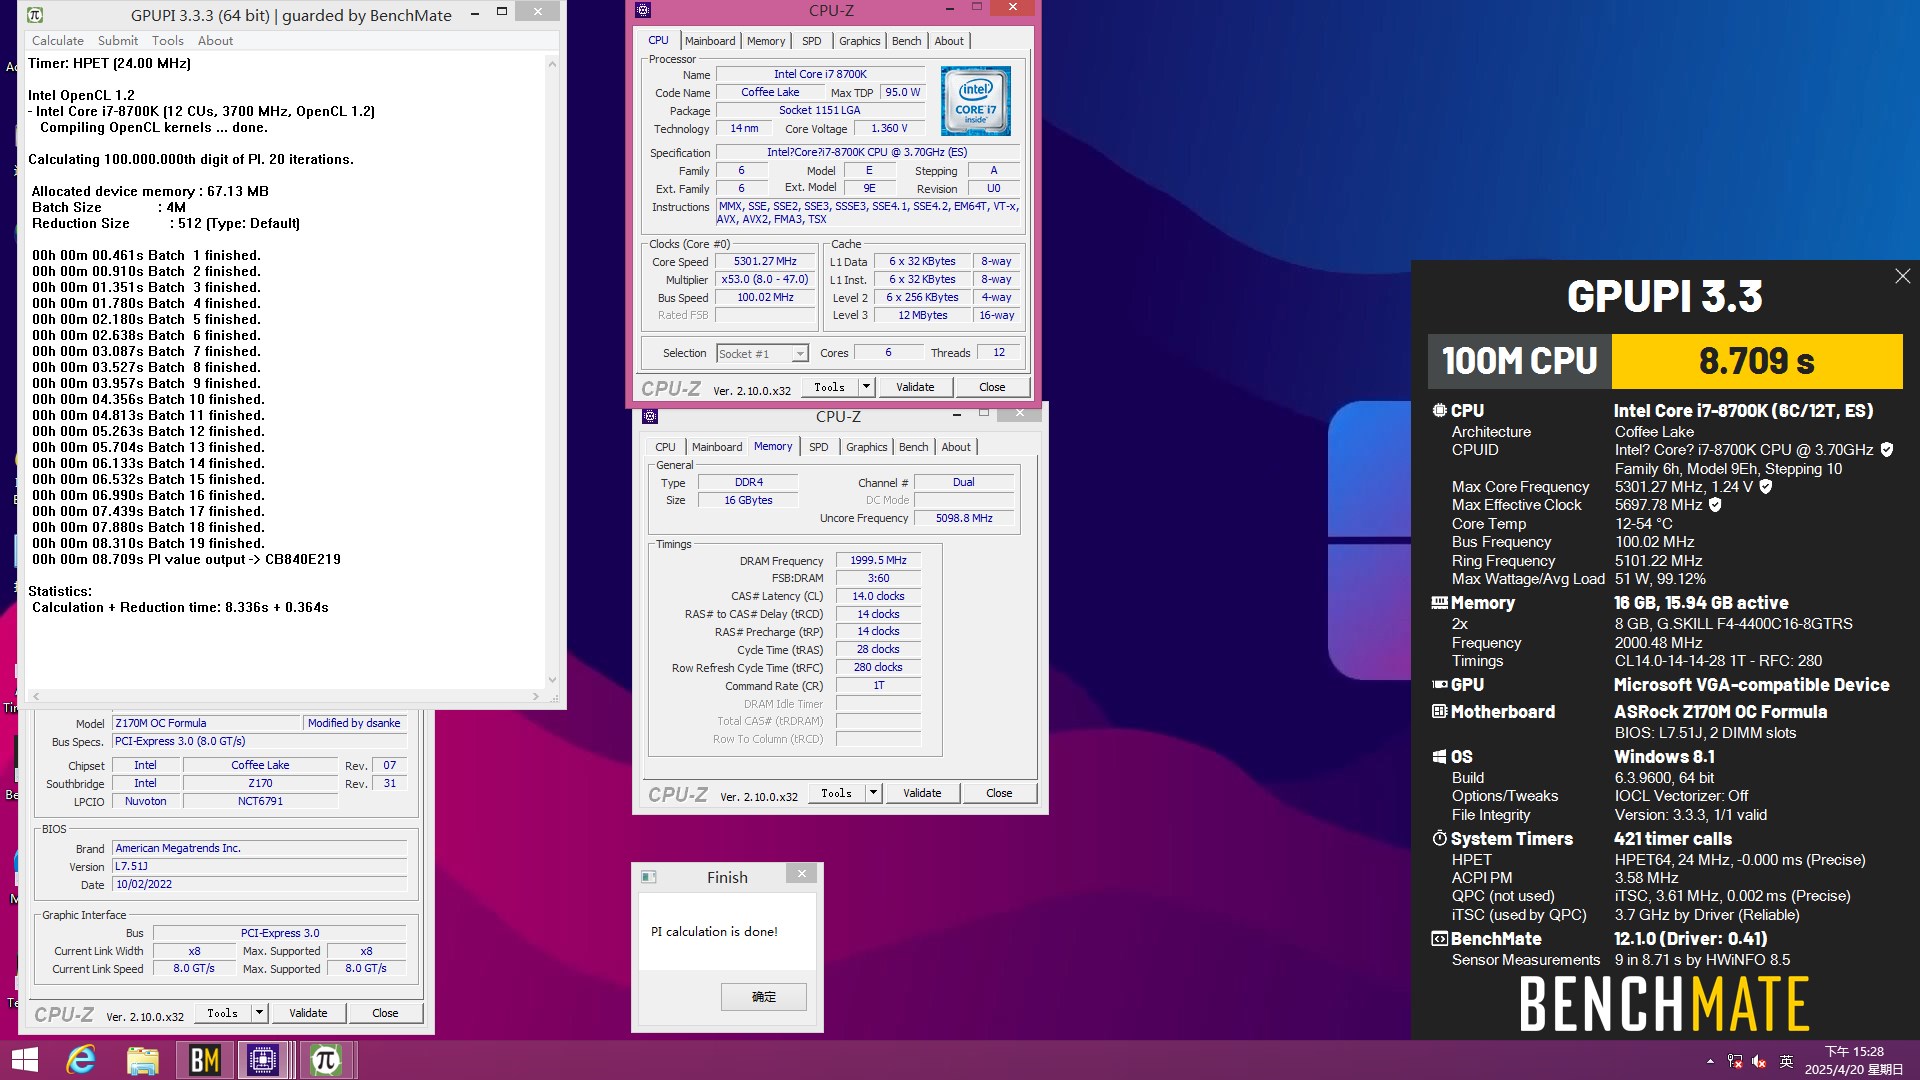Click the Finish dialog title icon
Screen dimensions: 1920x1080
tap(648, 877)
